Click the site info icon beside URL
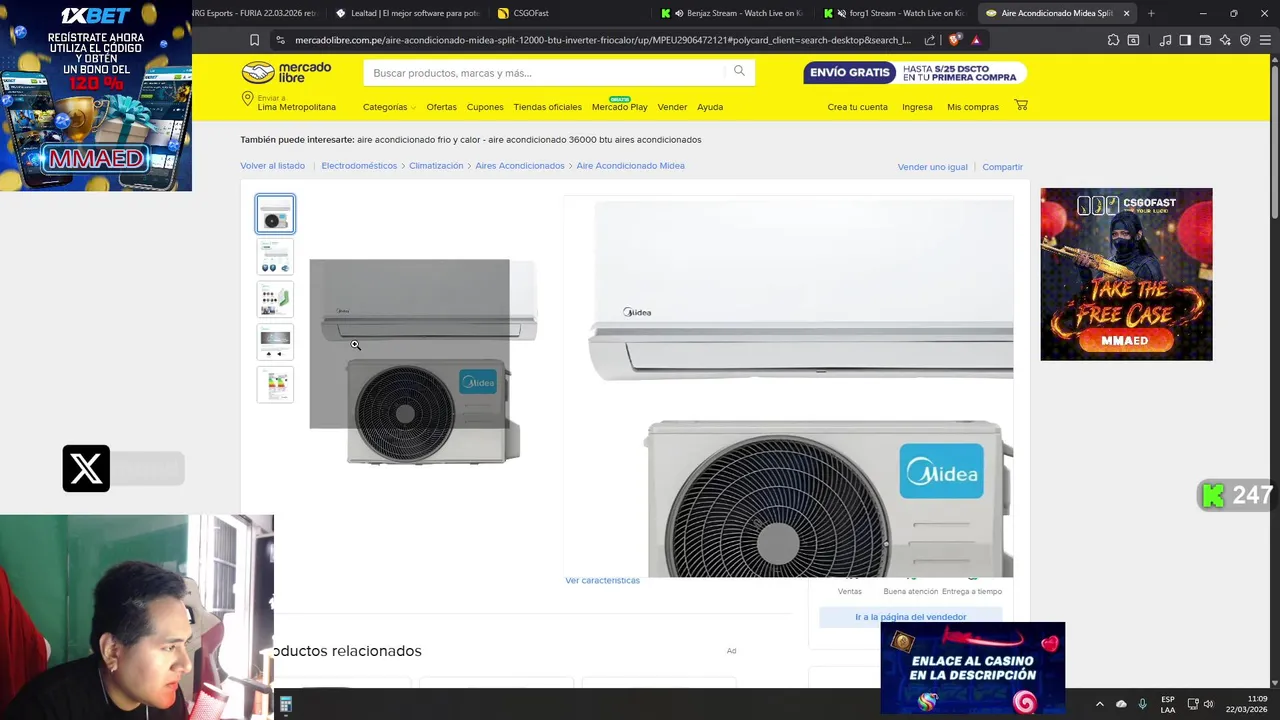Image resolution: width=1280 pixels, height=720 pixels. coord(280,40)
